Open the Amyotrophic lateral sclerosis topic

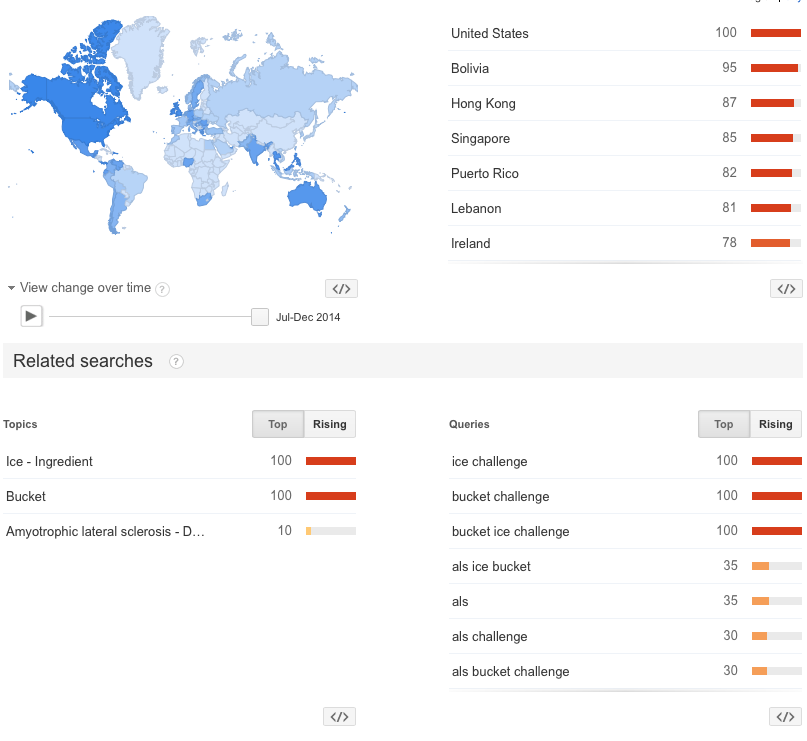tap(105, 531)
